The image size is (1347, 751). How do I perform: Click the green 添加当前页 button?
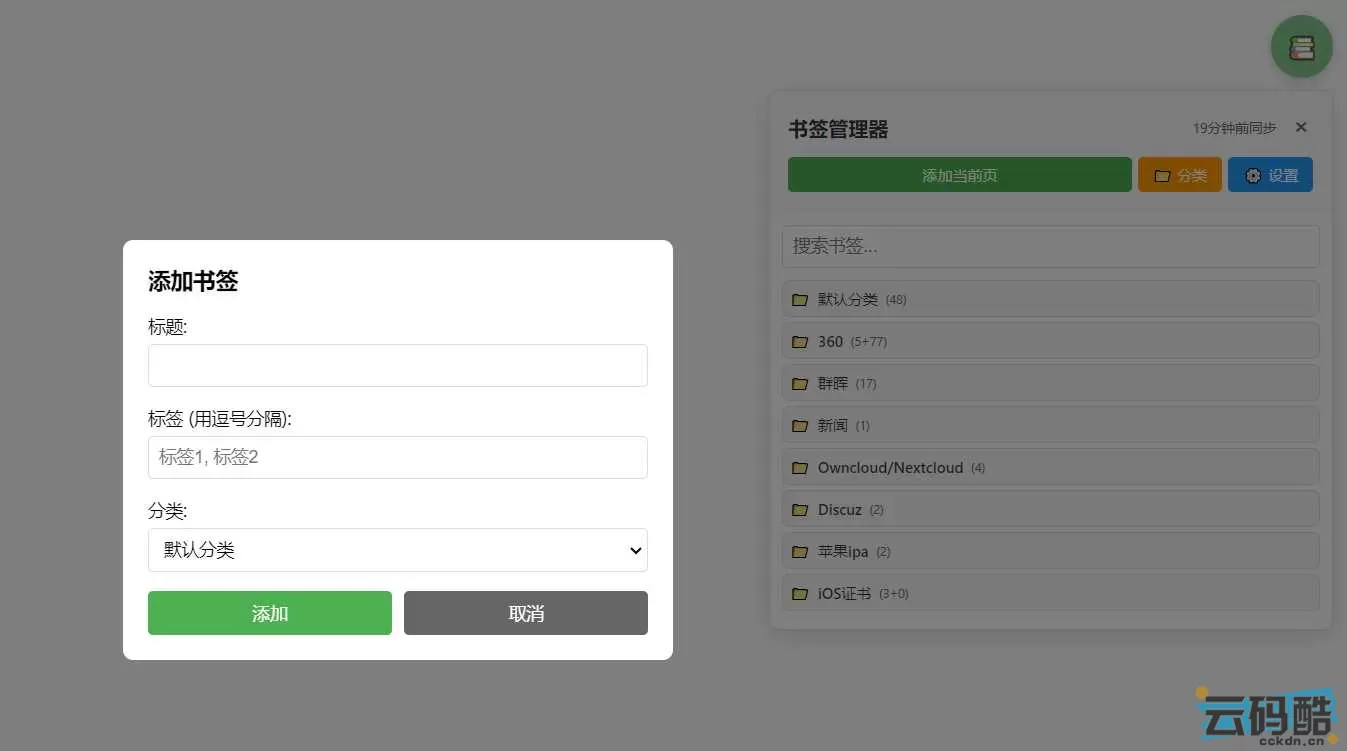coord(958,174)
